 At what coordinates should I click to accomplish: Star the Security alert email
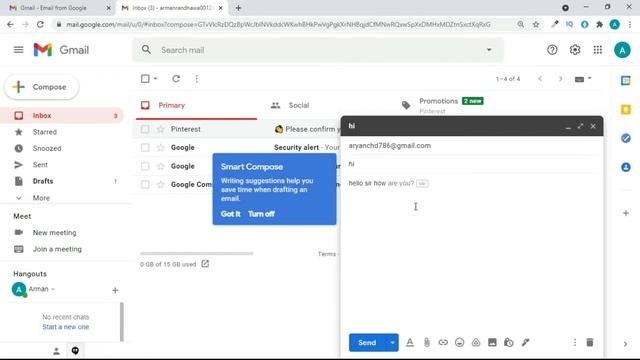coord(160,147)
